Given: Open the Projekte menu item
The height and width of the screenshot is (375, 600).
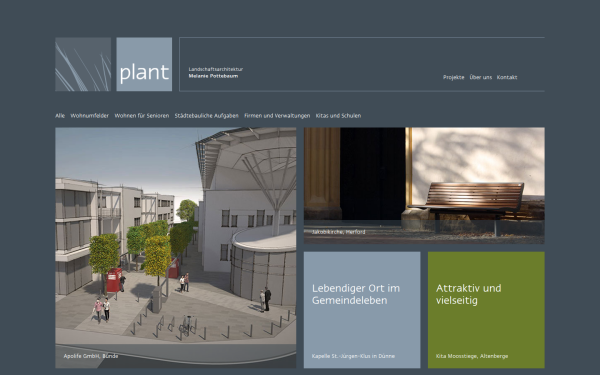Looking at the screenshot, I should [453, 77].
